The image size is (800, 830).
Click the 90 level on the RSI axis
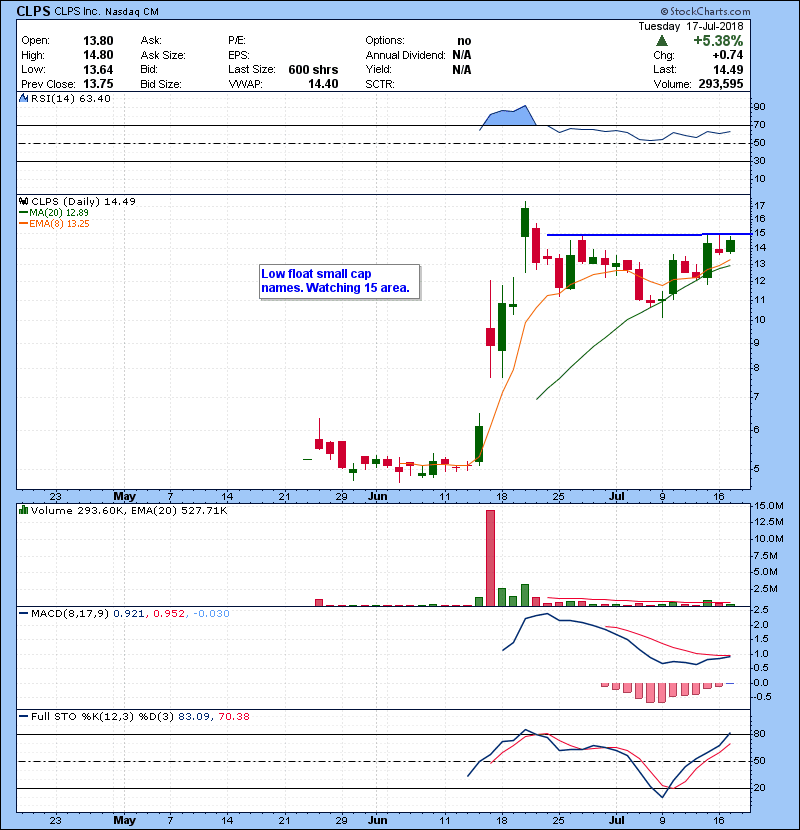759,107
